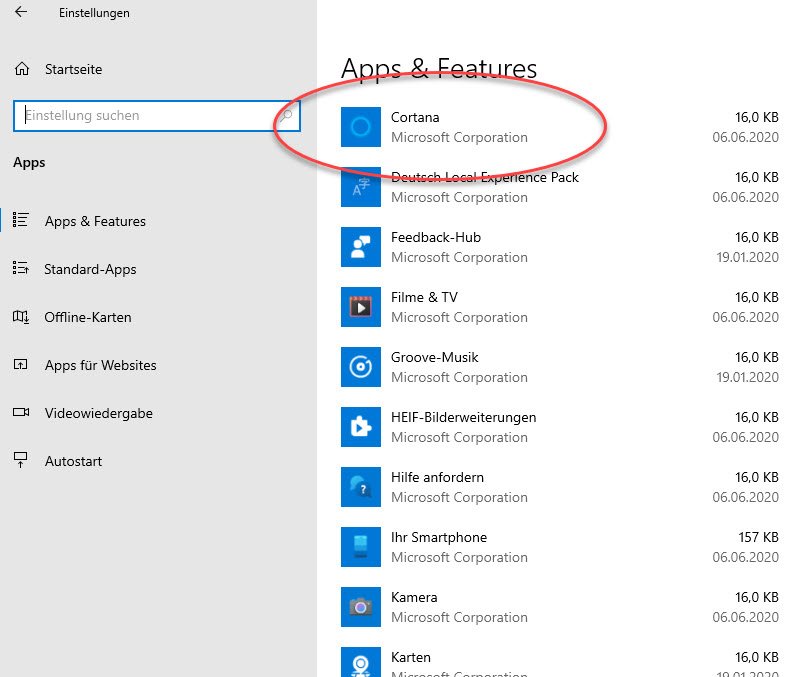Select the Cortana entry name
The image size is (809, 677).
(415, 117)
